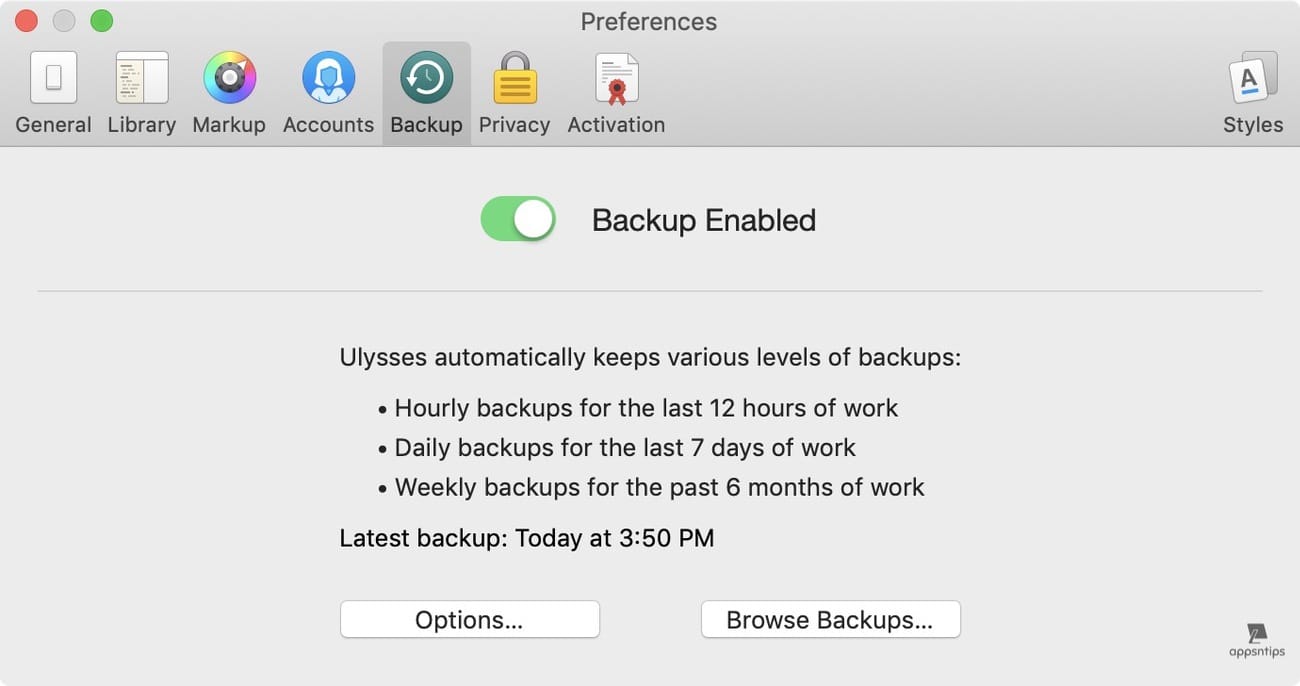Select the Library pane icon

[x=140, y=76]
